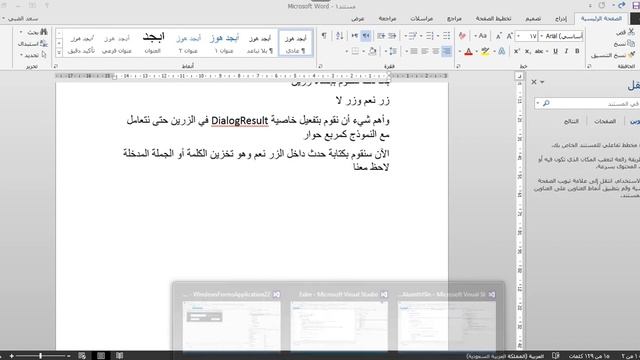Click the word count in the status bar

tap(590, 356)
